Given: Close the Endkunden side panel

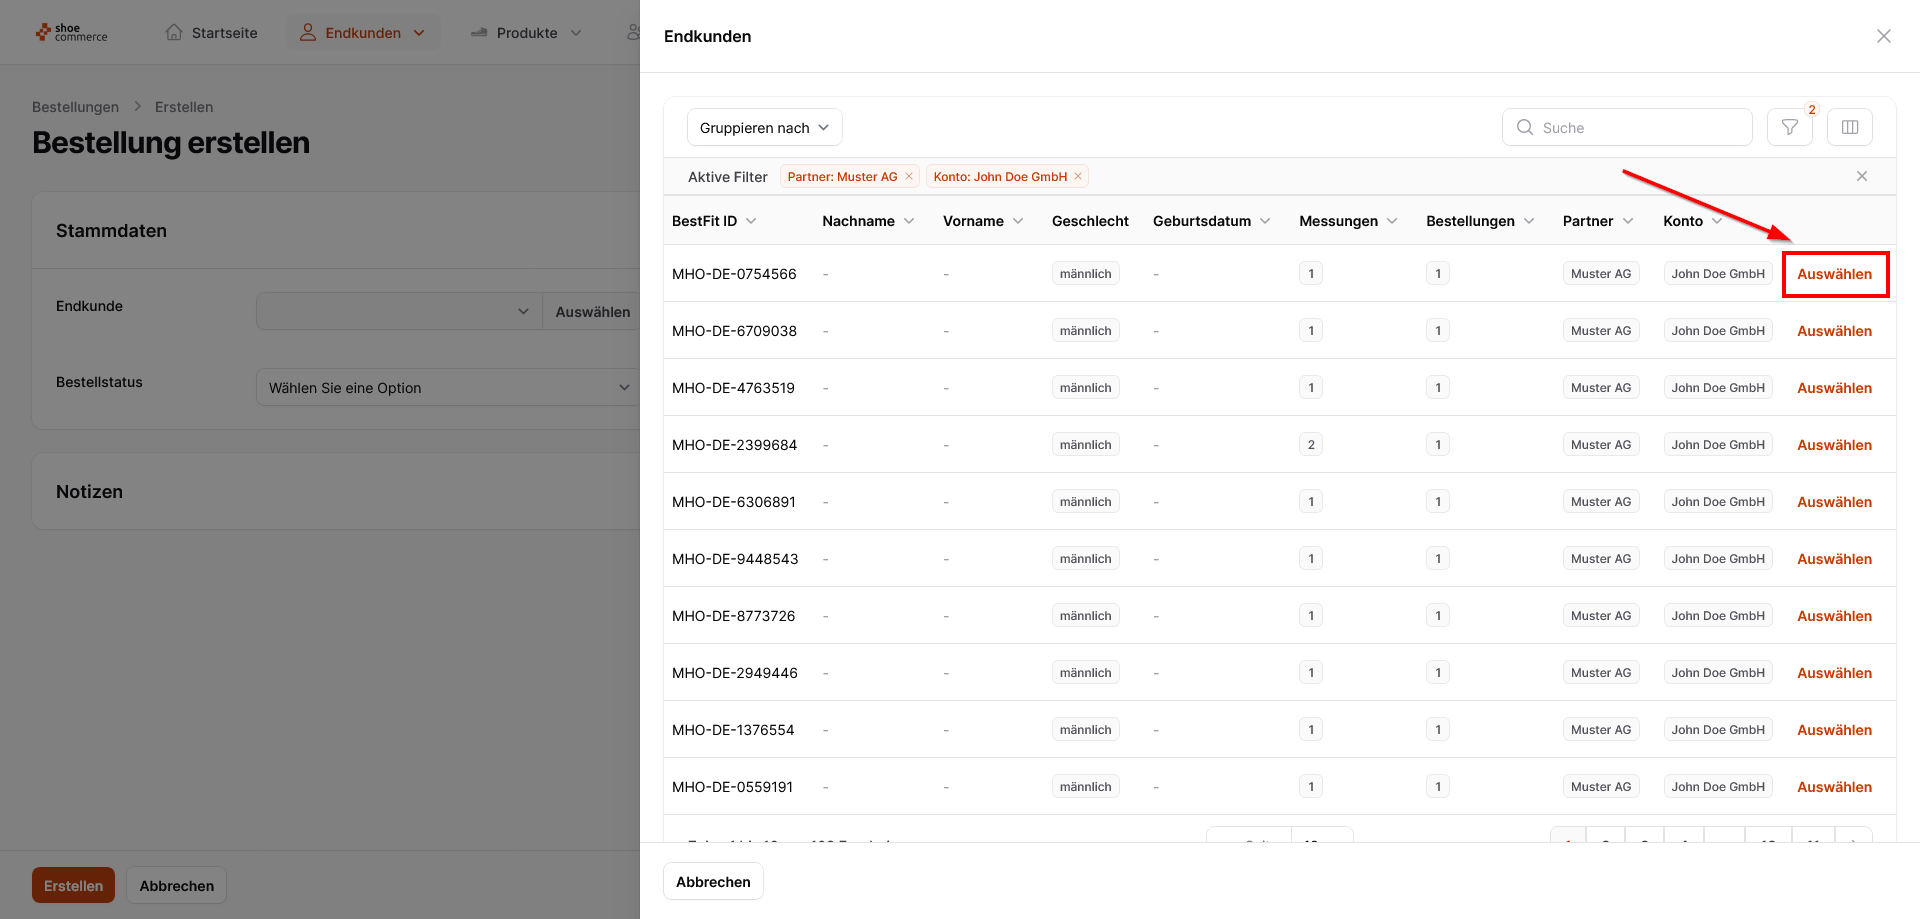Looking at the screenshot, I should tap(1883, 36).
